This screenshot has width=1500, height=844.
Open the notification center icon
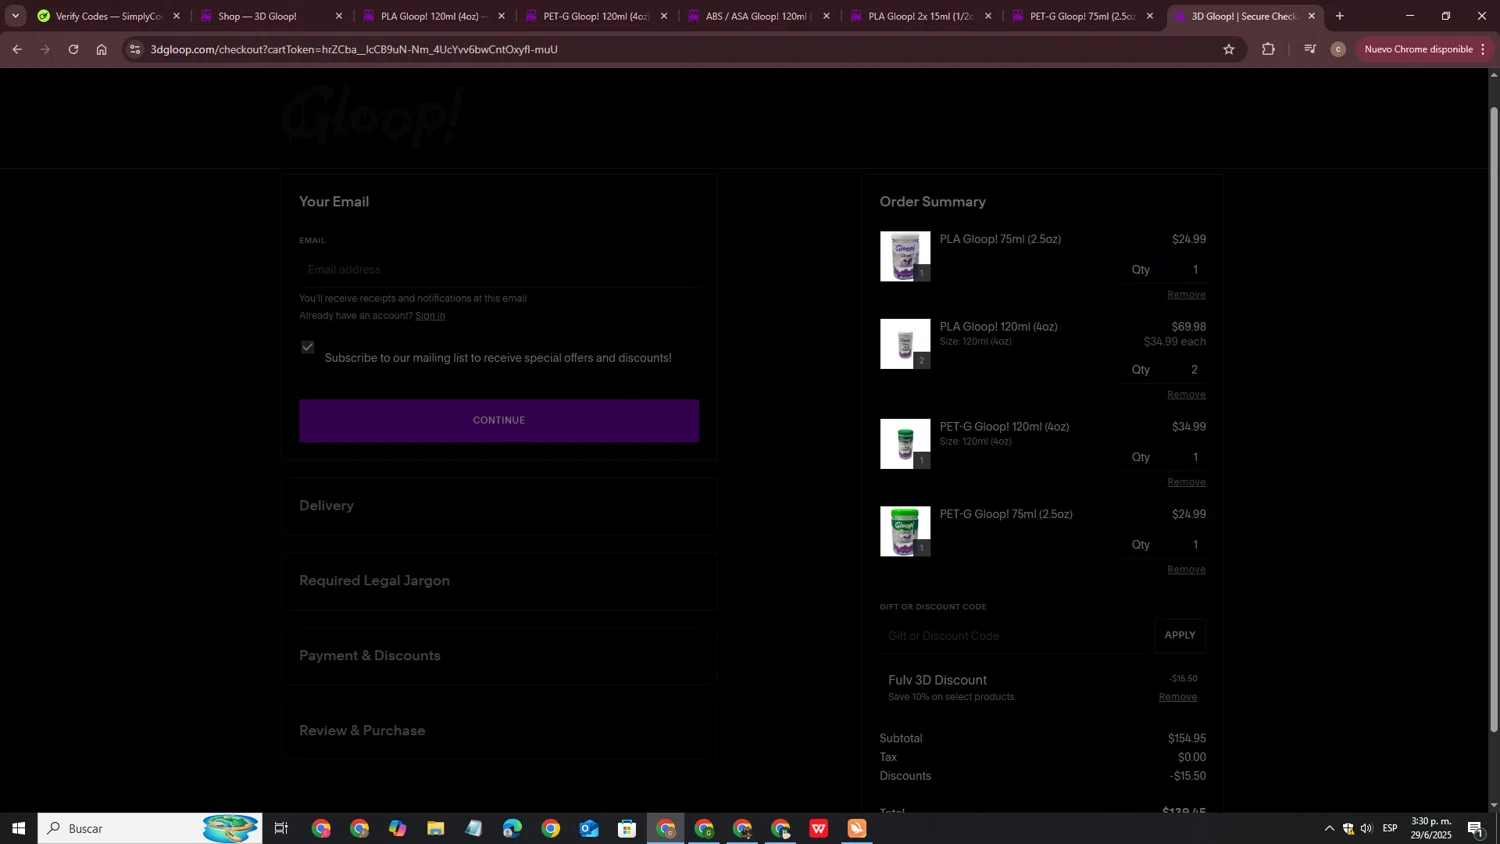point(1476,828)
